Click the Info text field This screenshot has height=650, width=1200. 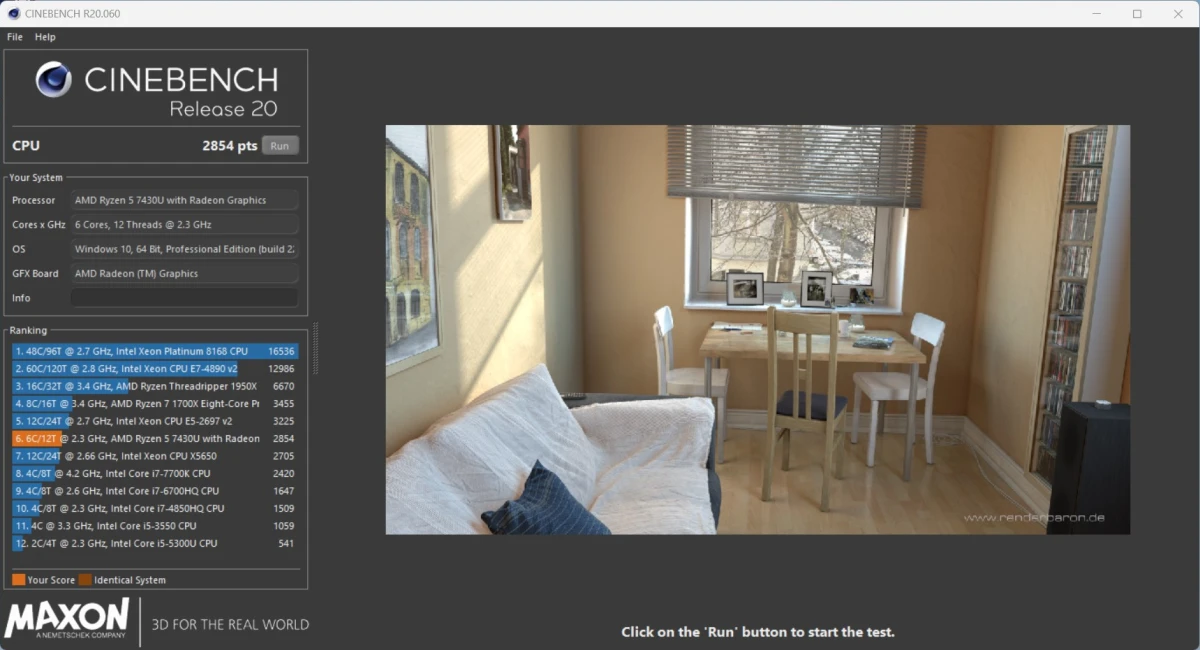(184, 298)
